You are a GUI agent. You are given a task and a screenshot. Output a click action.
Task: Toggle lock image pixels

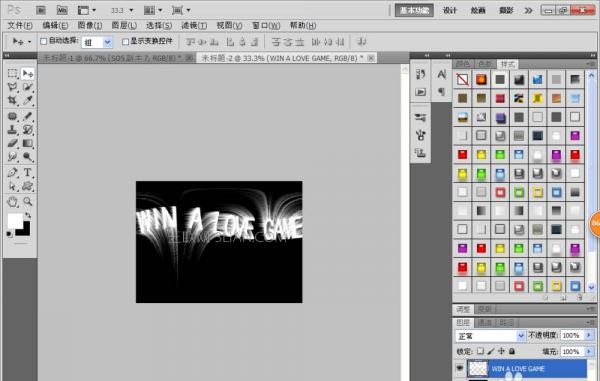coord(491,351)
